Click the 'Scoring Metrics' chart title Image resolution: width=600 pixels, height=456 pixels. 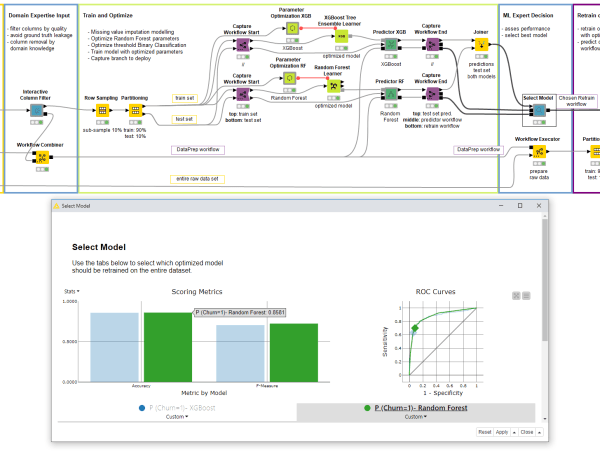point(197,292)
